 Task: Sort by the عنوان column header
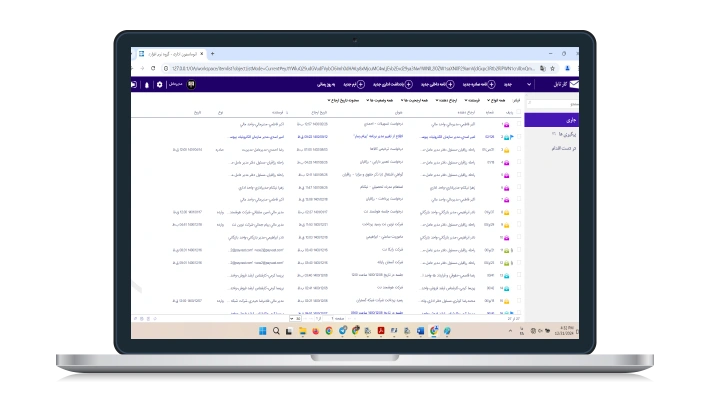click(x=398, y=112)
